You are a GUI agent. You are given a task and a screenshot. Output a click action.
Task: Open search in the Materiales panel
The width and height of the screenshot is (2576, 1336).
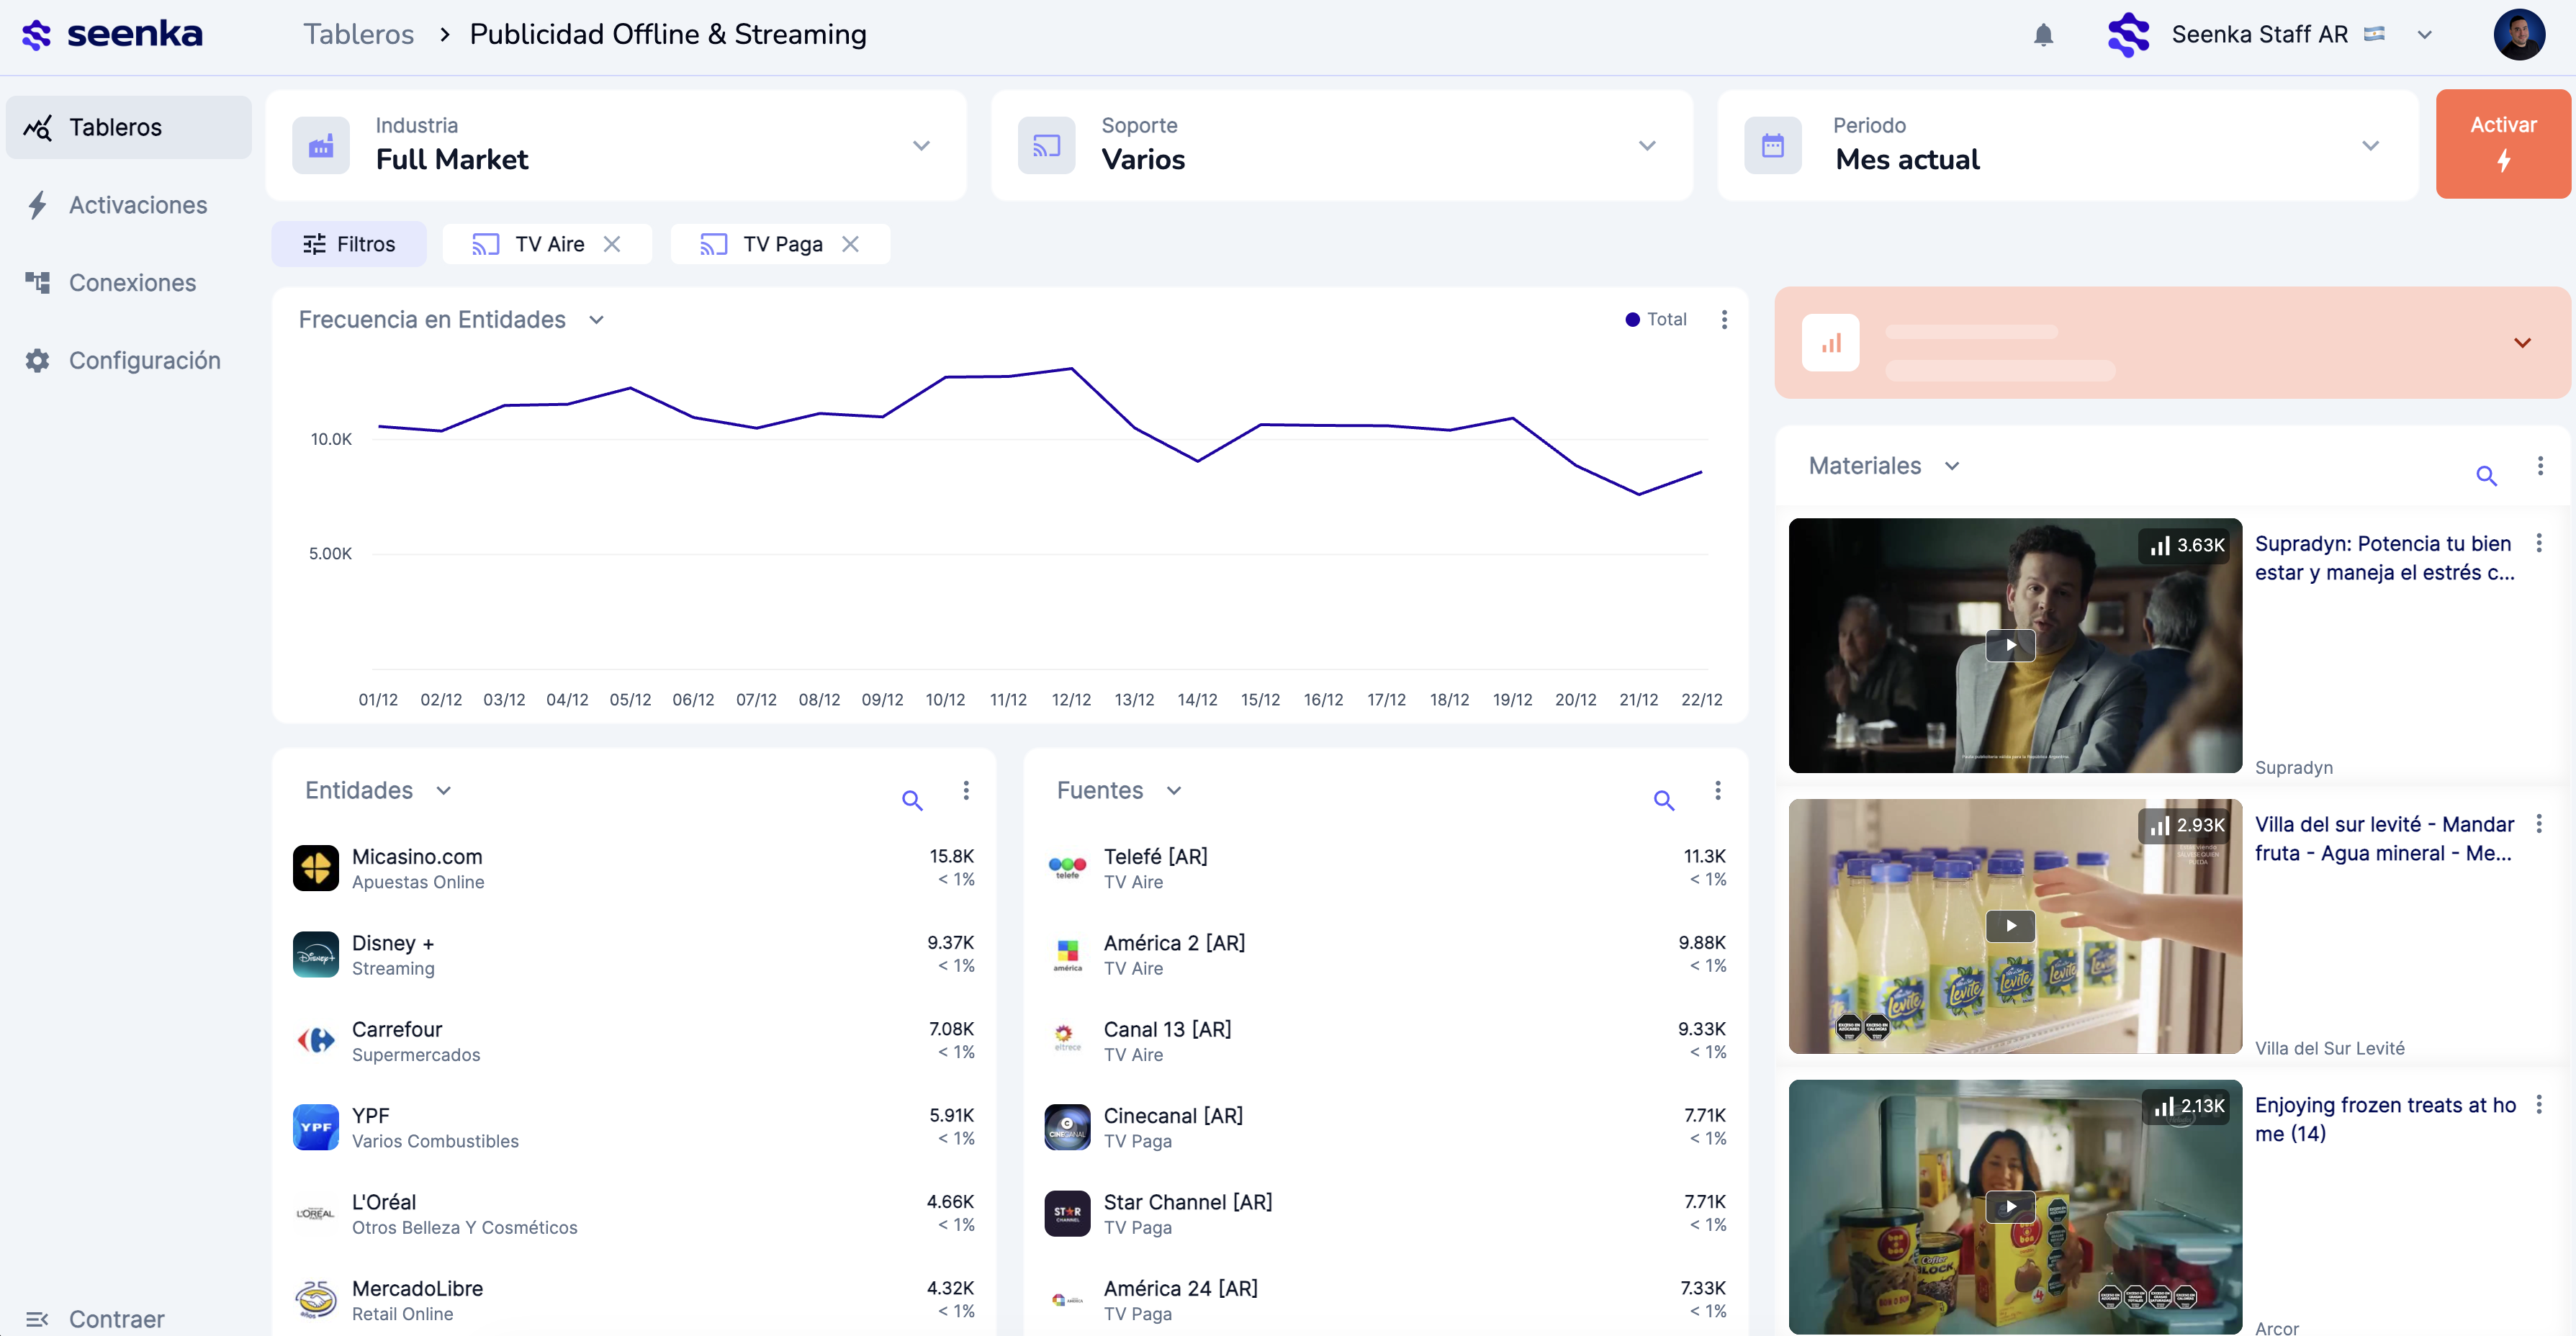pyautogui.click(x=2487, y=477)
